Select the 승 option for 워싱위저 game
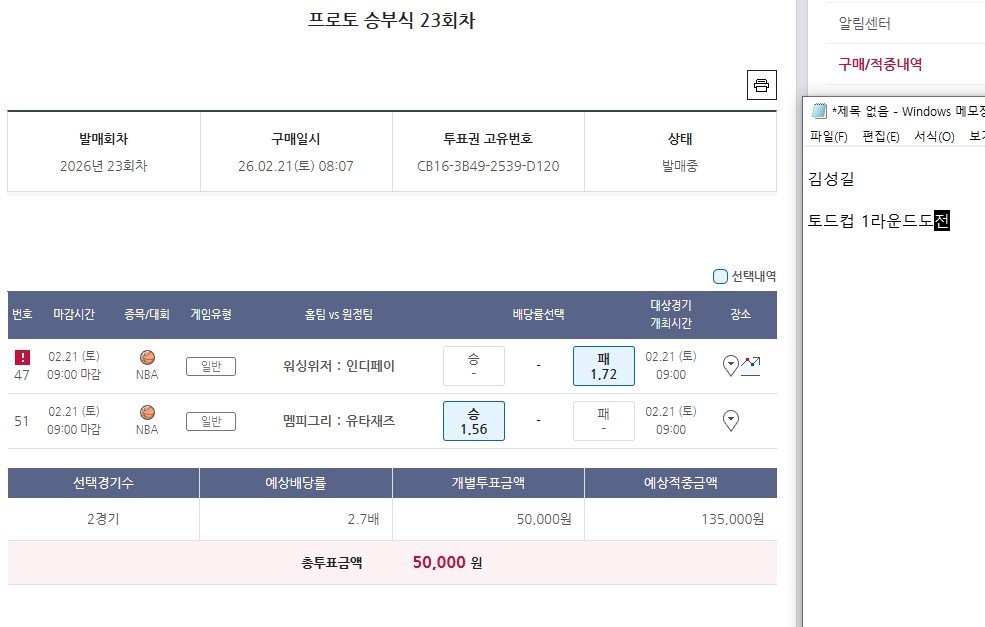Viewport: 985px width, 627px height. click(x=473, y=366)
